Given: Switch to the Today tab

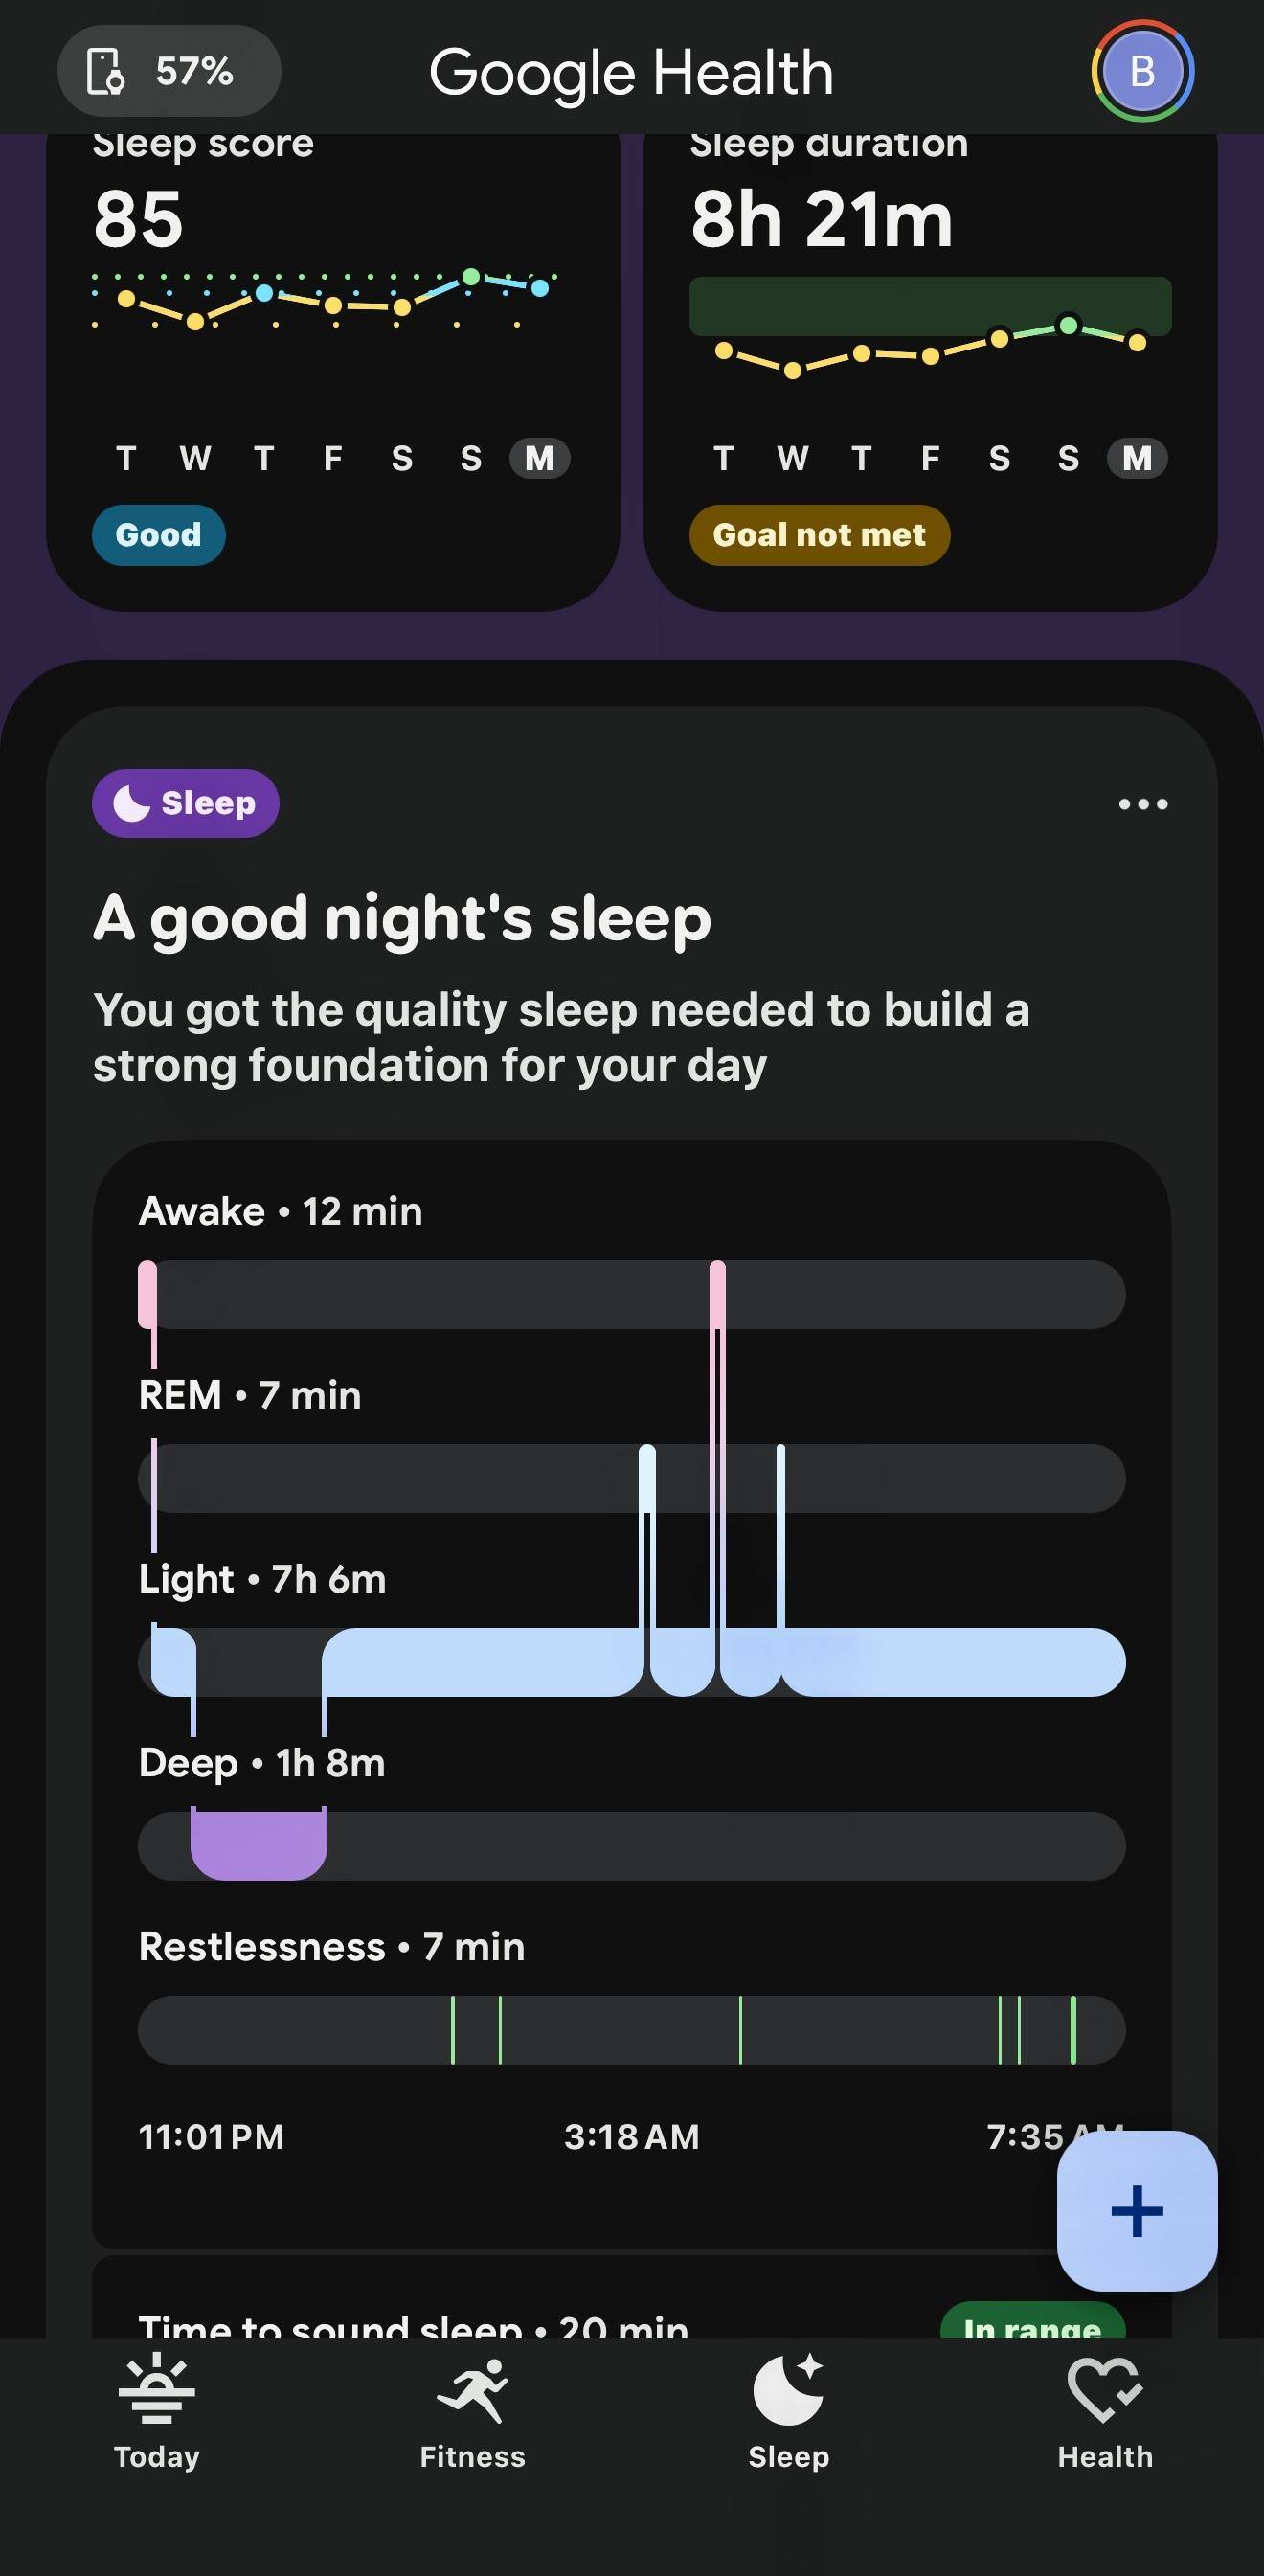Looking at the screenshot, I should [157, 2414].
